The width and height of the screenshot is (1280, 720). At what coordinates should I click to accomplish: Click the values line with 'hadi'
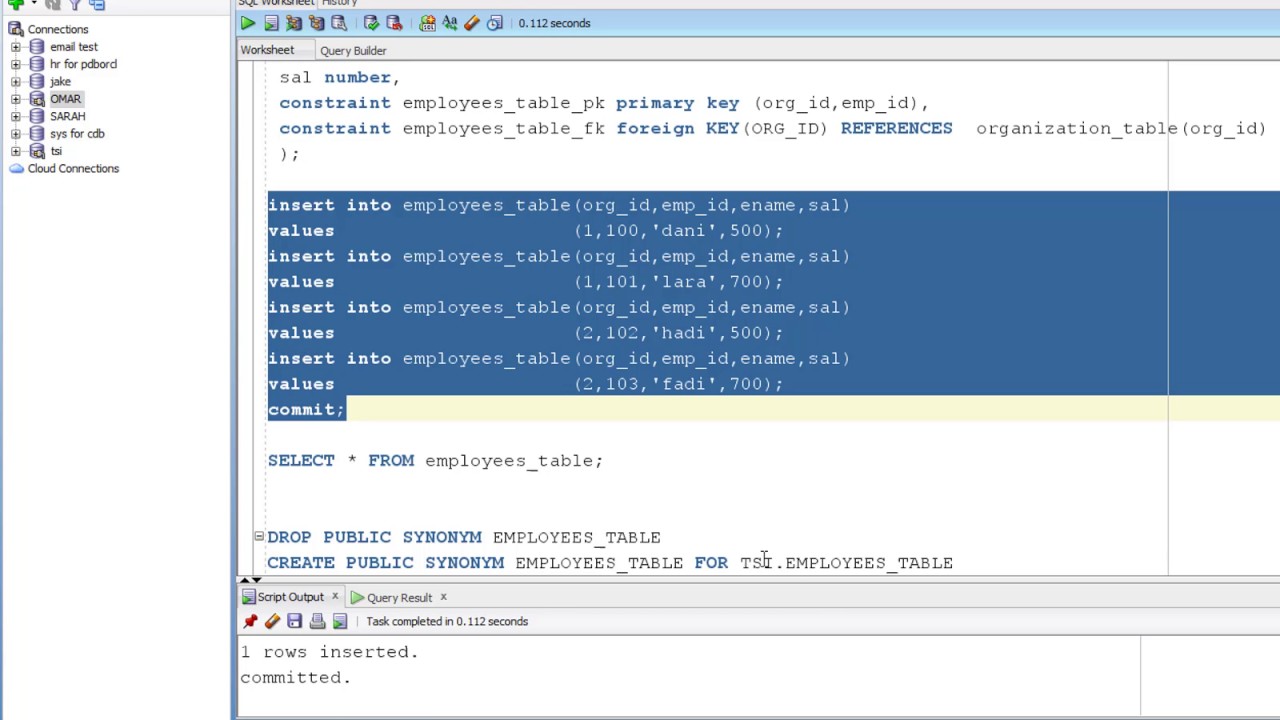coord(525,333)
